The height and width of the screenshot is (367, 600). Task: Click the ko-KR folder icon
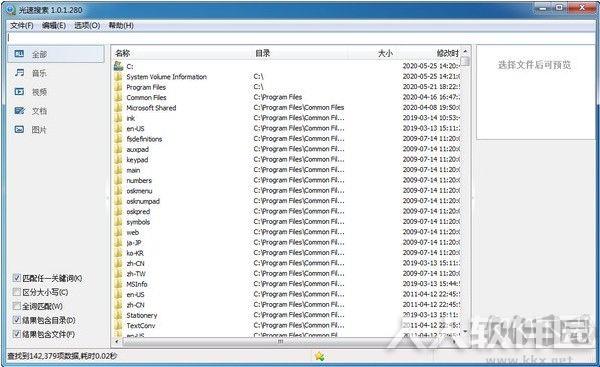click(118, 253)
